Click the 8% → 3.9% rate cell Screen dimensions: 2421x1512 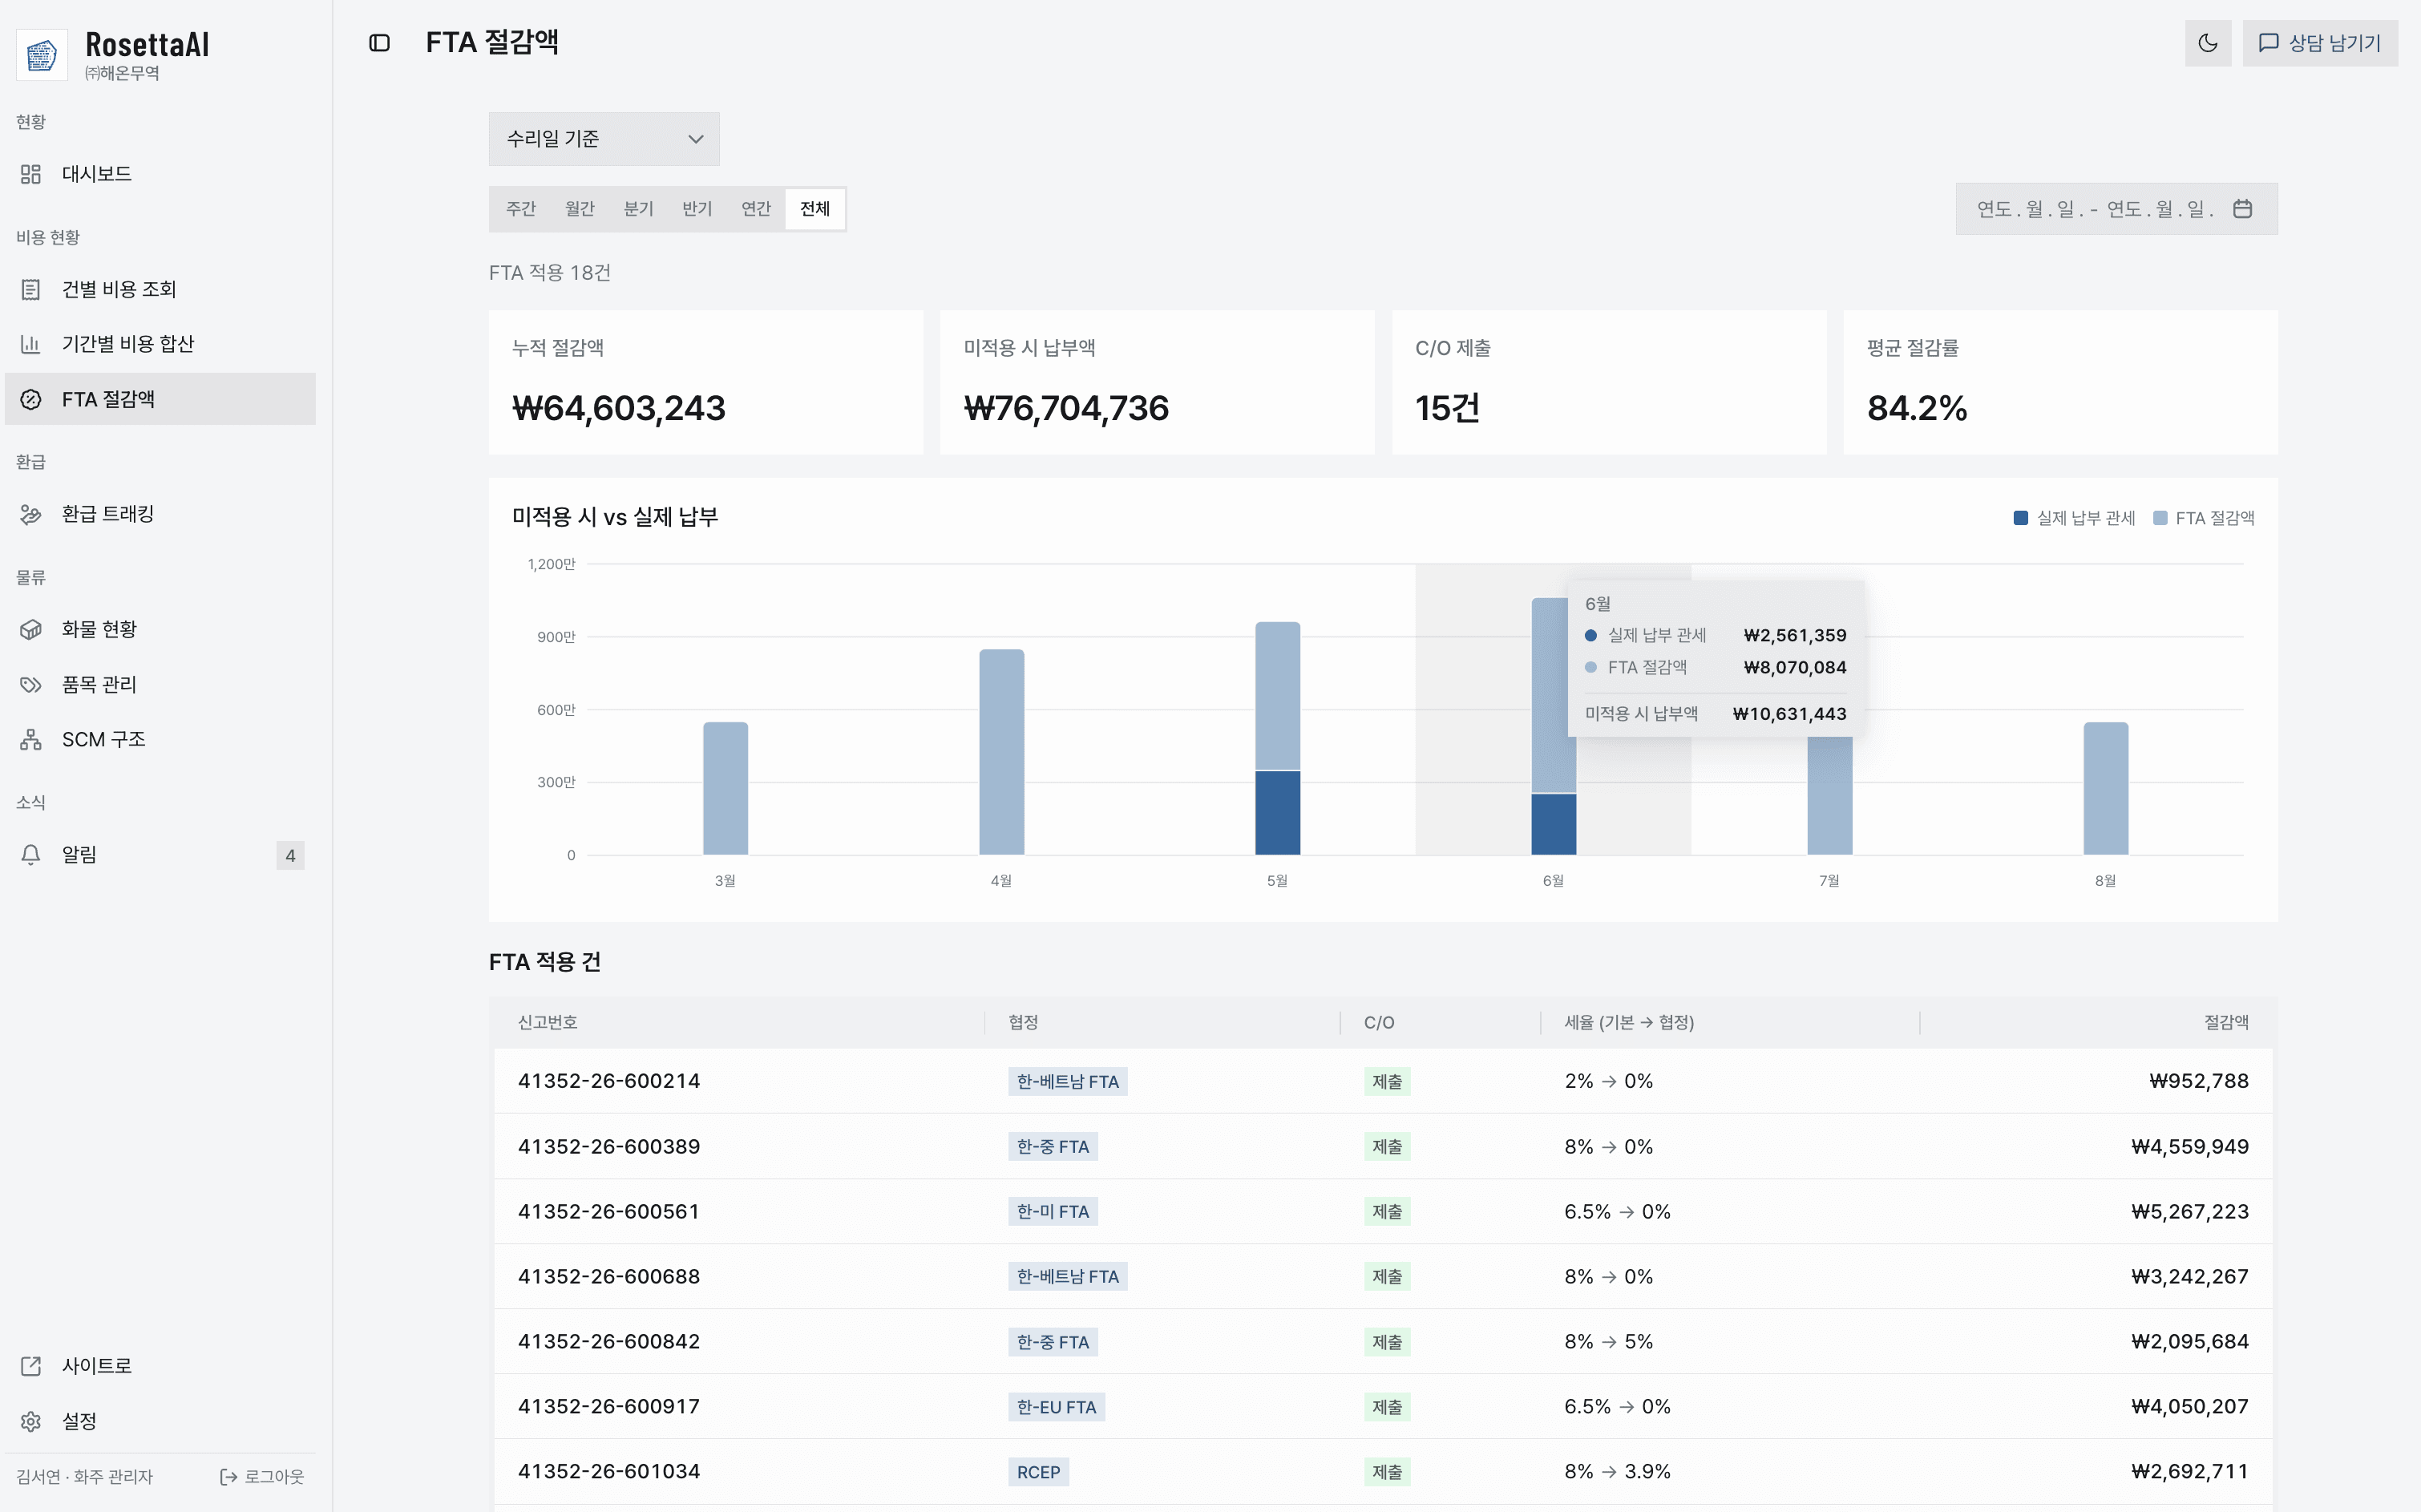coord(1617,1472)
